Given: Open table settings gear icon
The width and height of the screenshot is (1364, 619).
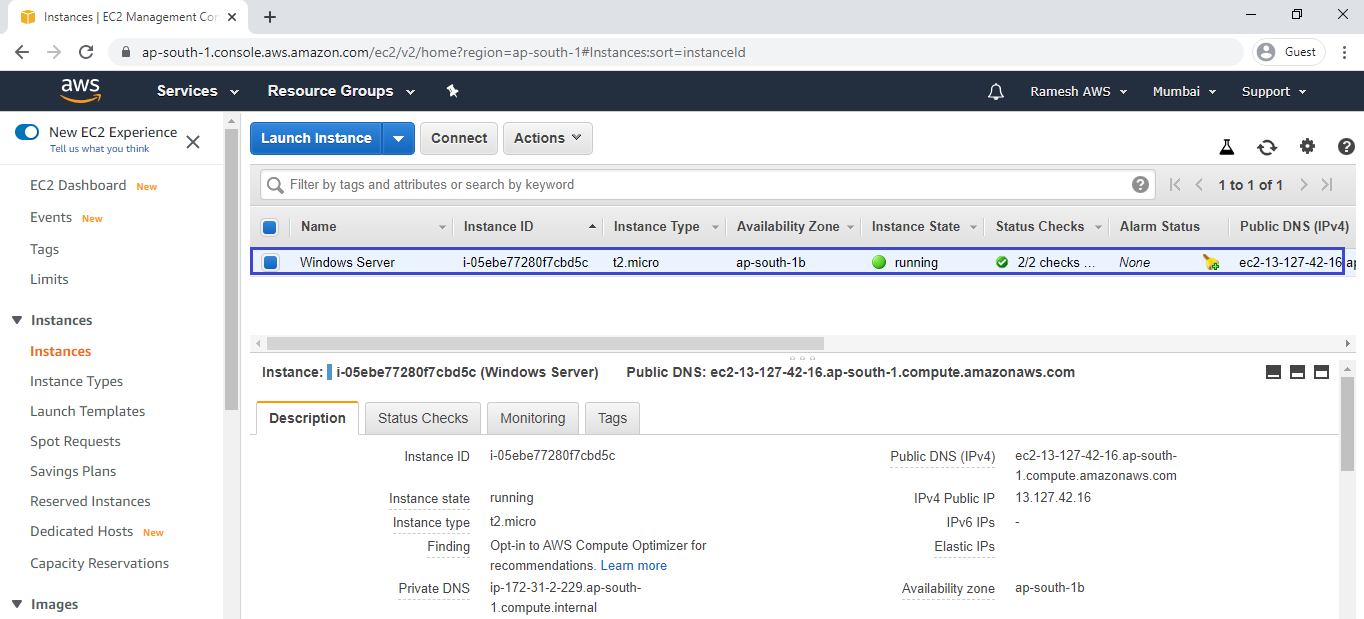Looking at the screenshot, I should [1307, 146].
